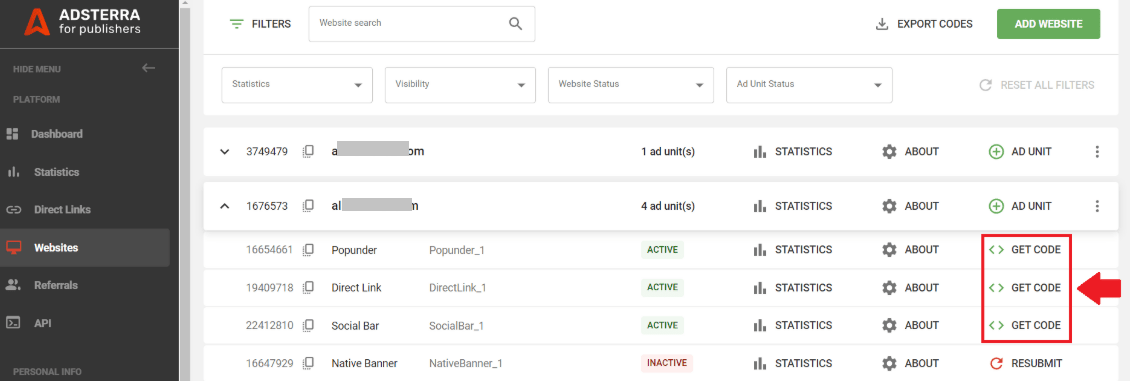Collapse website row 1676573
Viewport: 1130px width, 382px height.
coord(224,206)
